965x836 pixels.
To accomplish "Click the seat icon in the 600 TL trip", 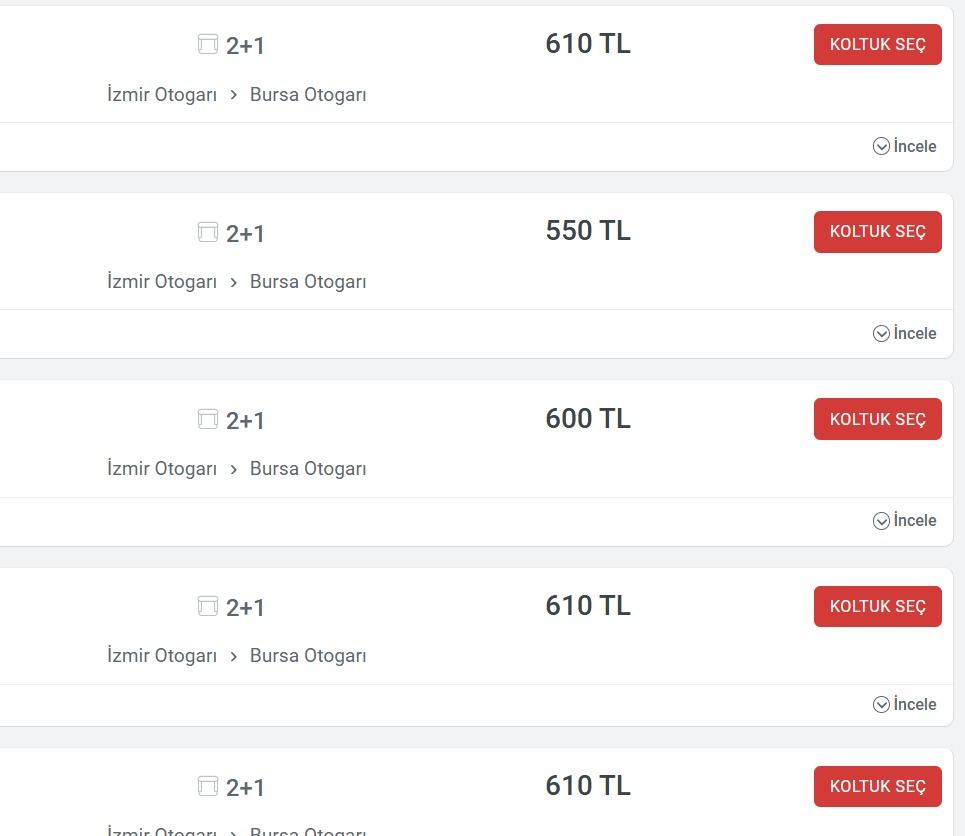I will coord(208,419).
